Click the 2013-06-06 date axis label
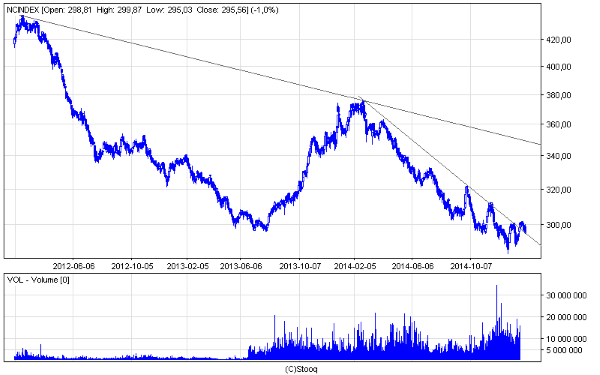Viewport: 600px width, 375px height. coord(241,266)
